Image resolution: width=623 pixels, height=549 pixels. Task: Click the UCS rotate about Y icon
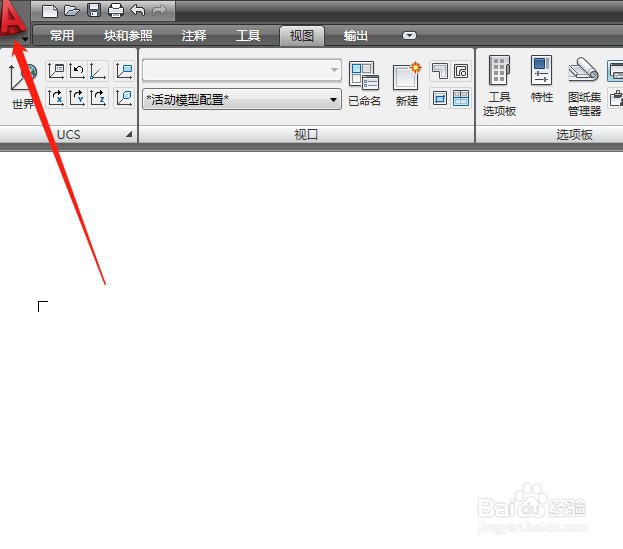coord(77,98)
